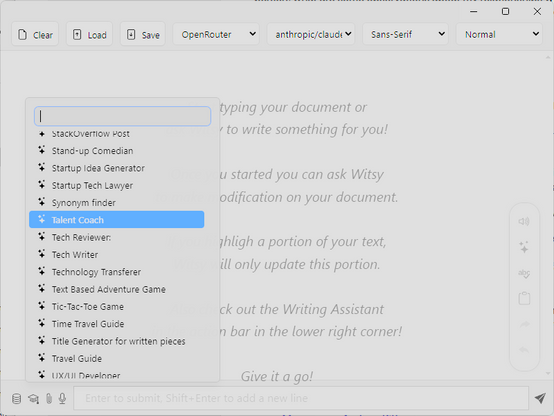The image size is (554, 416).
Task: Click the send message paper-plane icon
Action: (540, 398)
